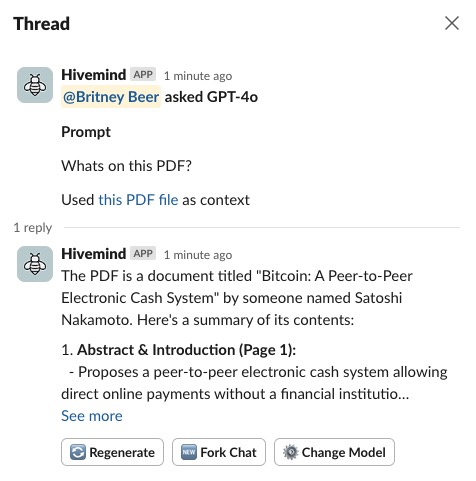Click the Regenerate button

coord(112,452)
